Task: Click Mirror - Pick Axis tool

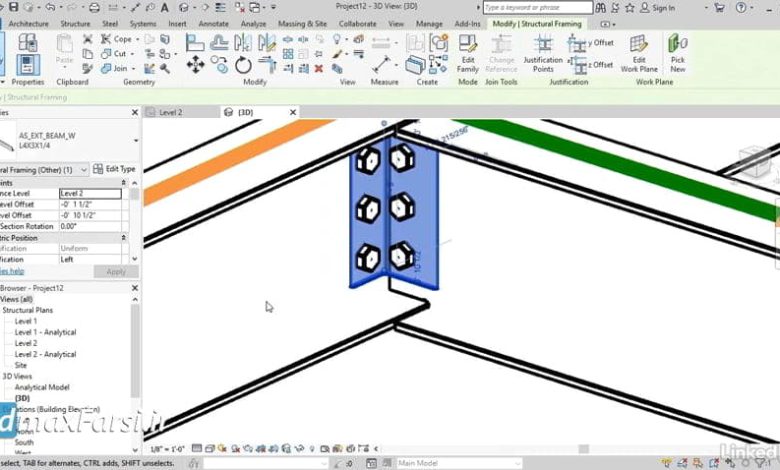Action: tap(243, 43)
